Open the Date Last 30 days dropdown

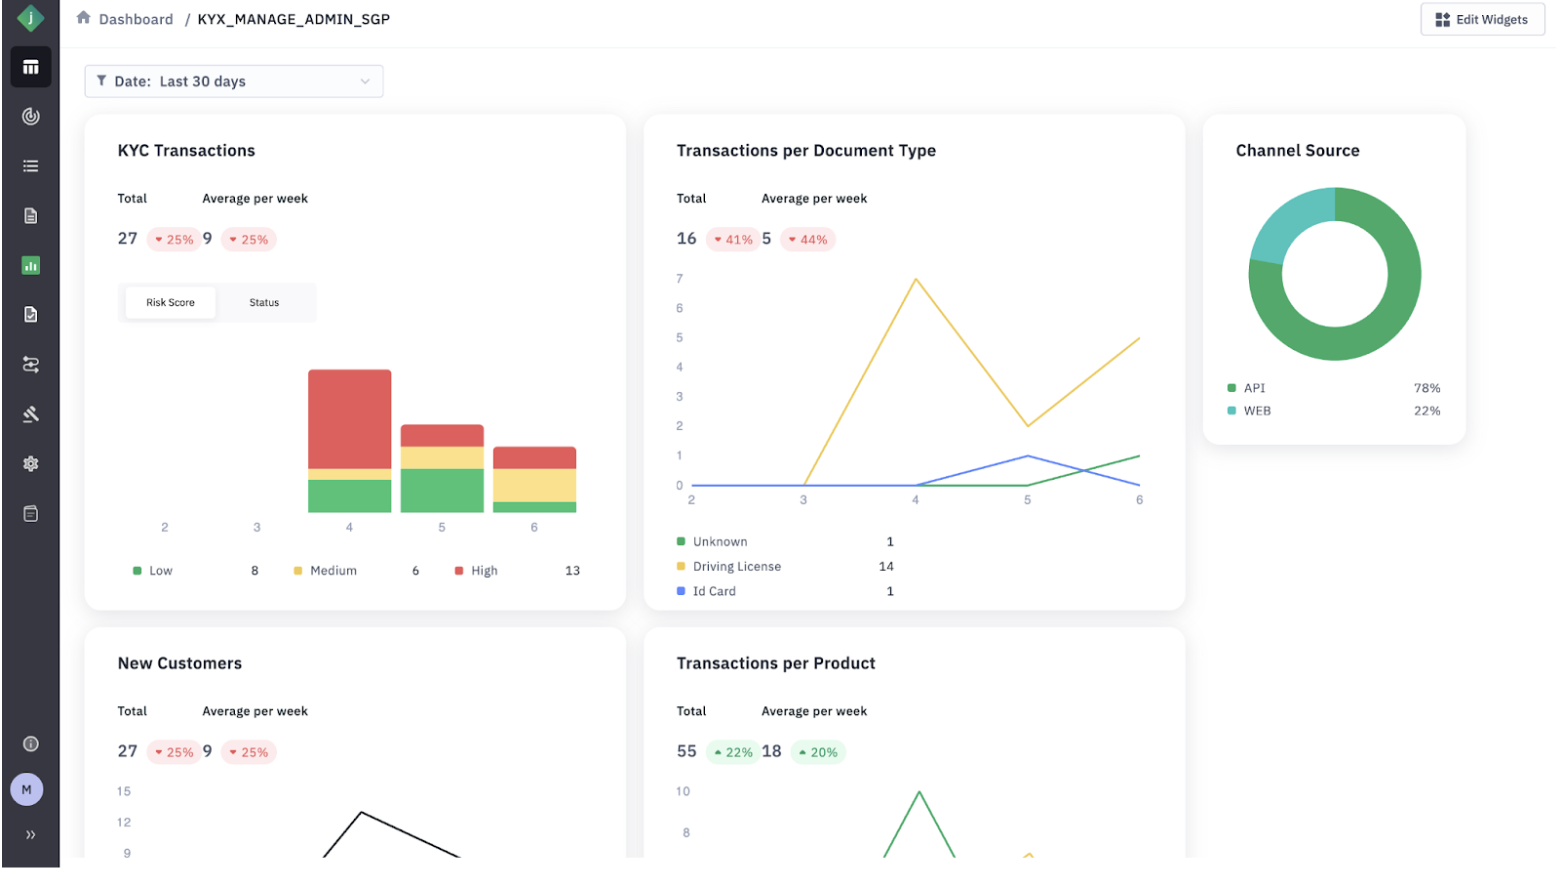click(x=233, y=82)
